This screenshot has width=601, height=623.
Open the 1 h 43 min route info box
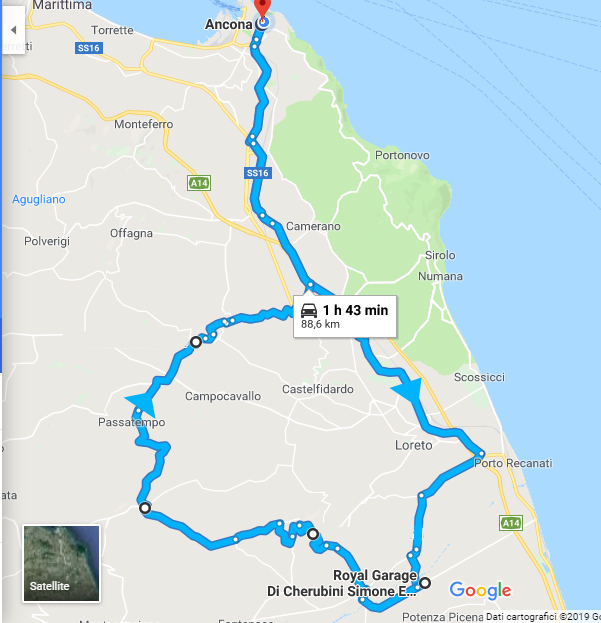(x=344, y=316)
